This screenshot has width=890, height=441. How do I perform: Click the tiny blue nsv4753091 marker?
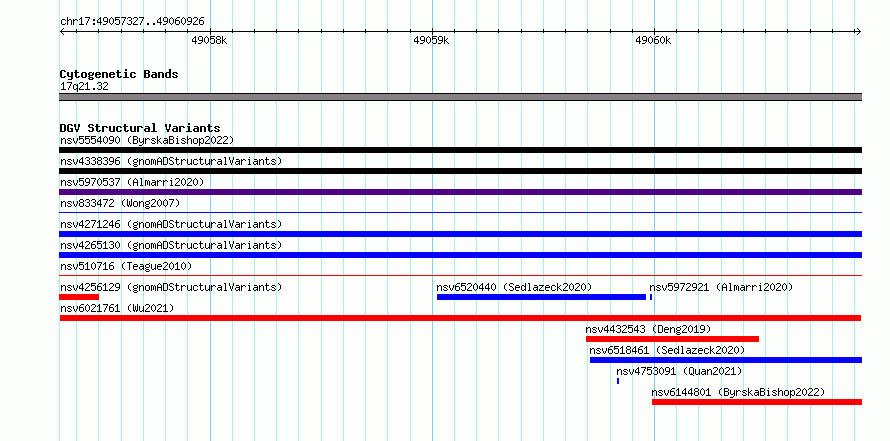tap(618, 381)
